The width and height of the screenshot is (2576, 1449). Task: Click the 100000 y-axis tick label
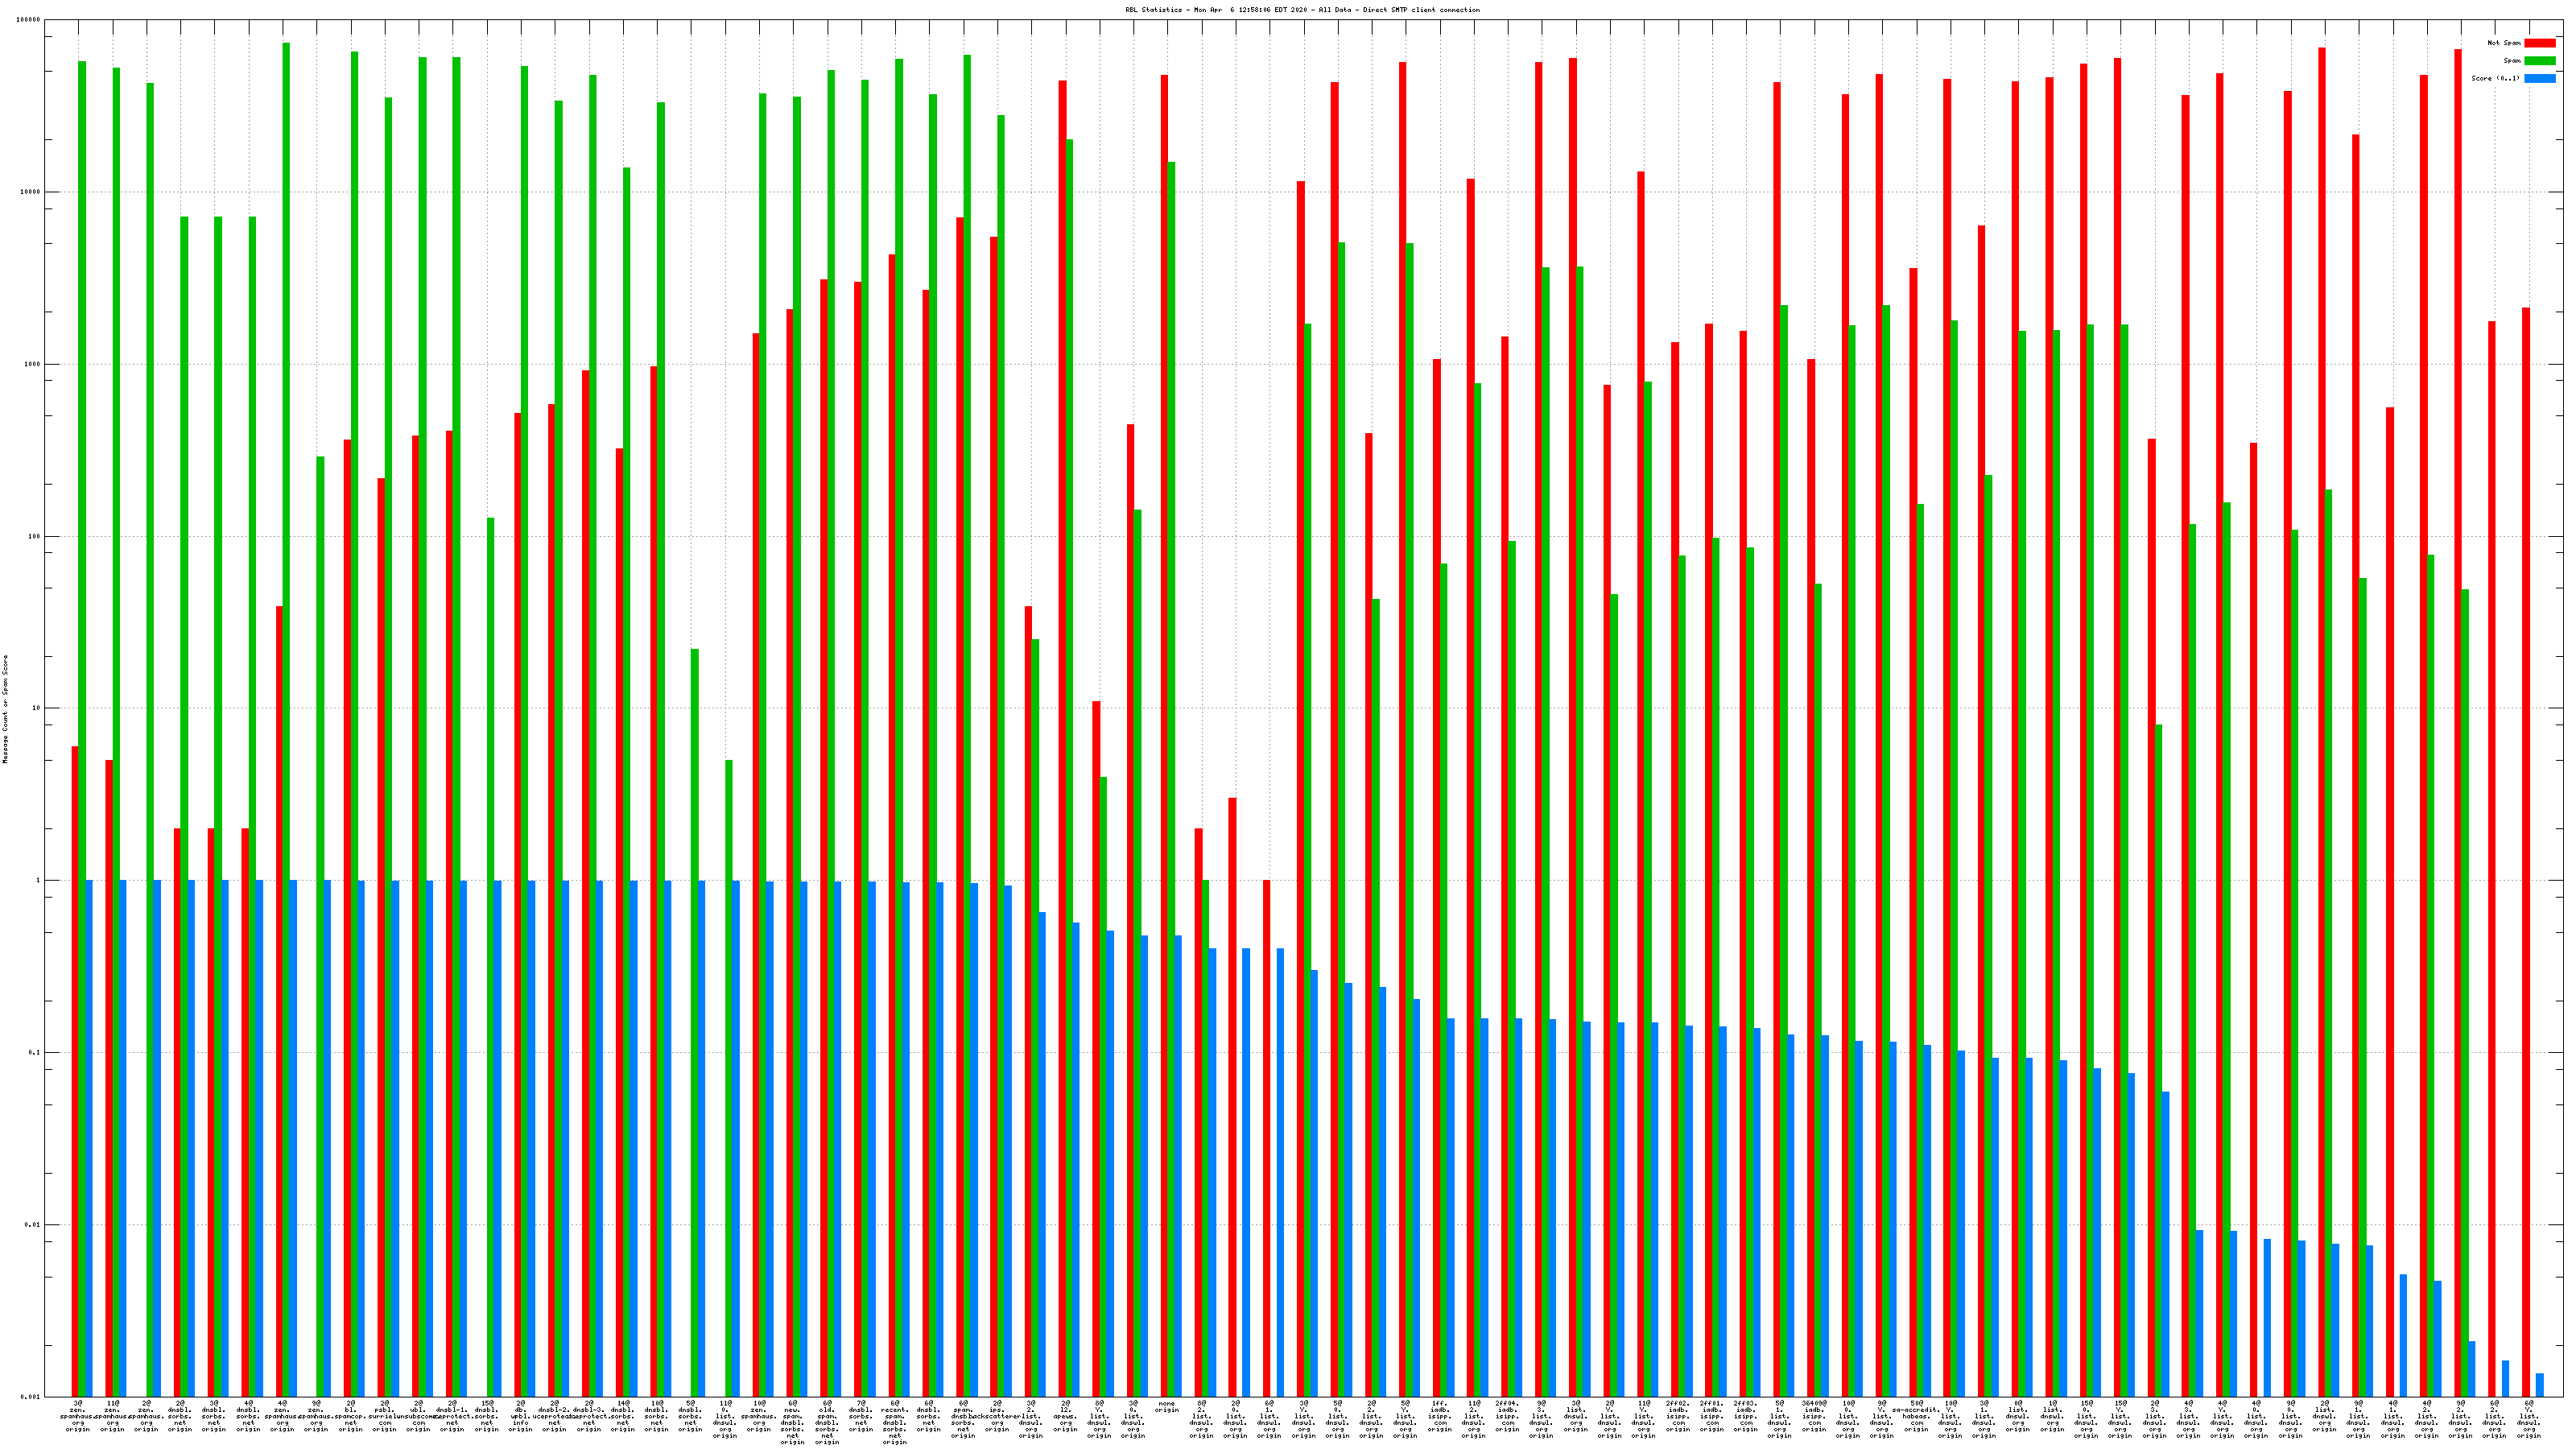coord(29,20)
